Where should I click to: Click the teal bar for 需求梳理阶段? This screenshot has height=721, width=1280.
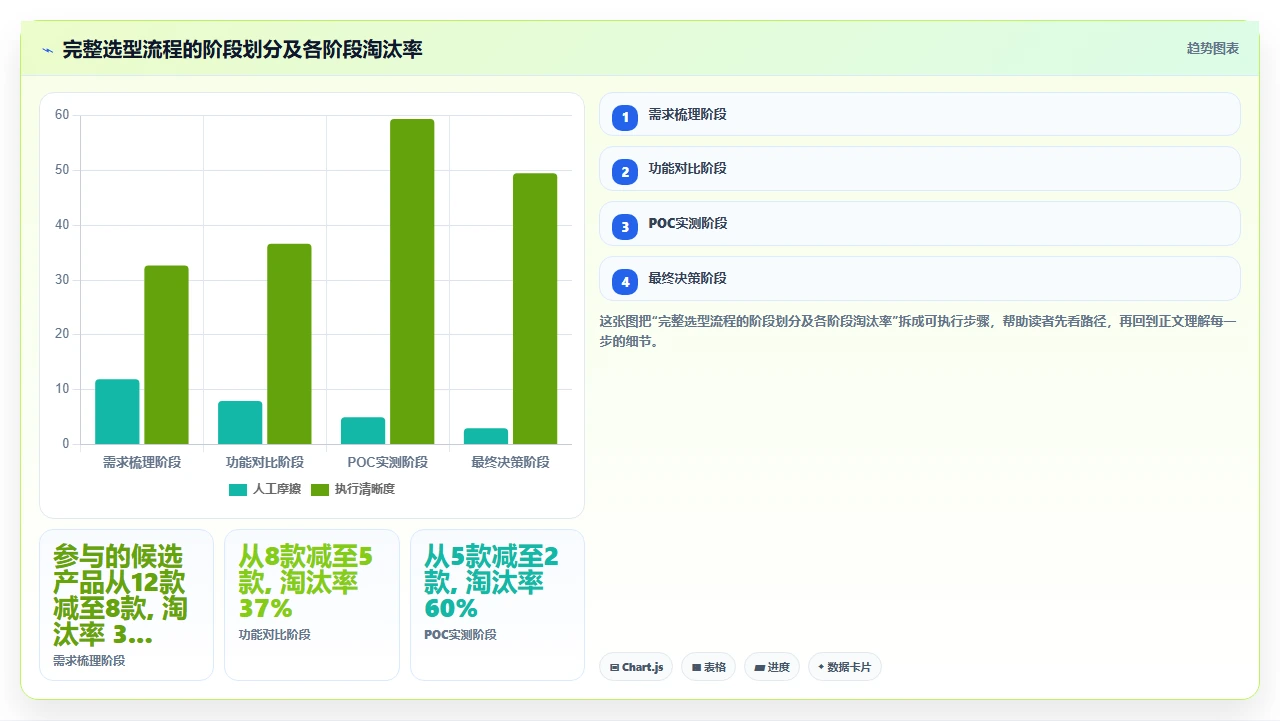tap(117, 412)
